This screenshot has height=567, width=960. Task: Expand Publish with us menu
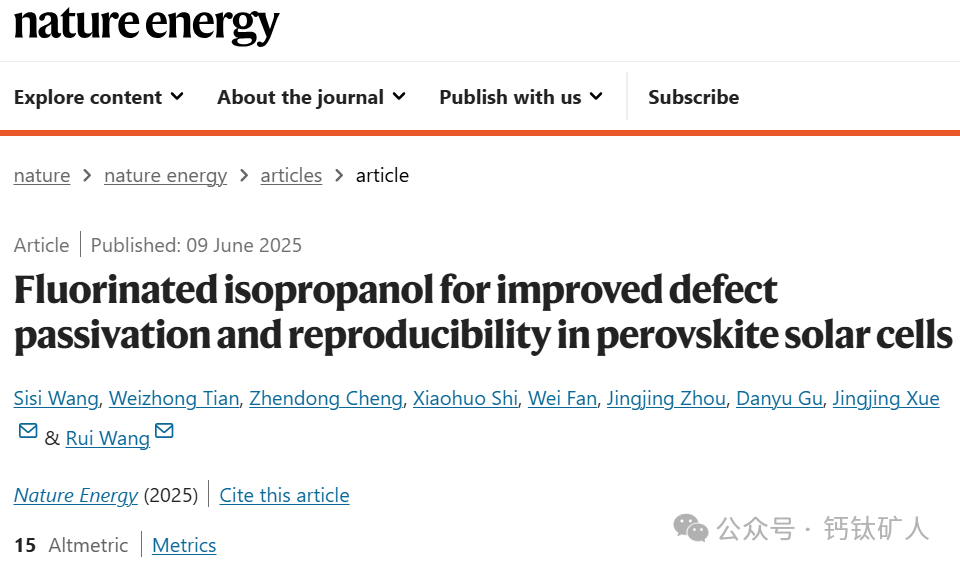coord(521,97)
